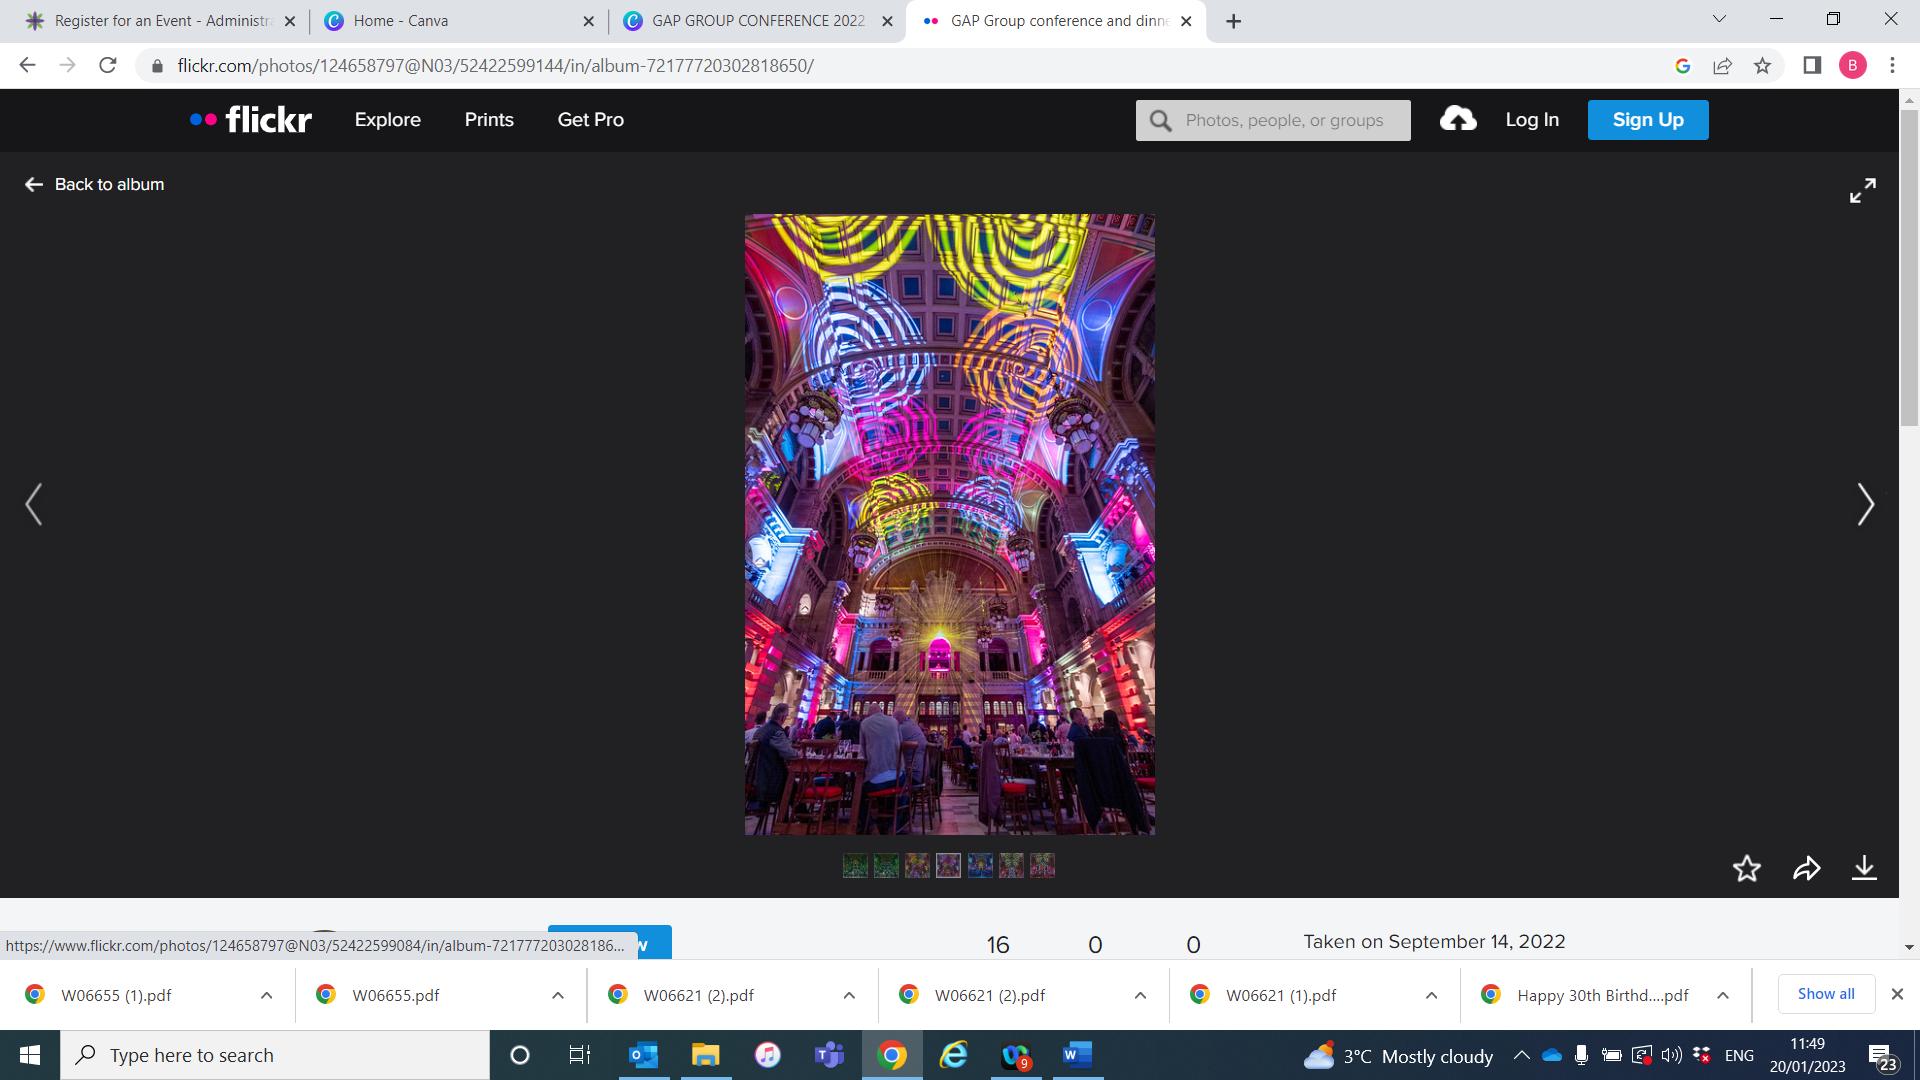Open Microsoft Teams from taskbar
Viewport: 1920px width, 1080px height.
[829, 1055]
